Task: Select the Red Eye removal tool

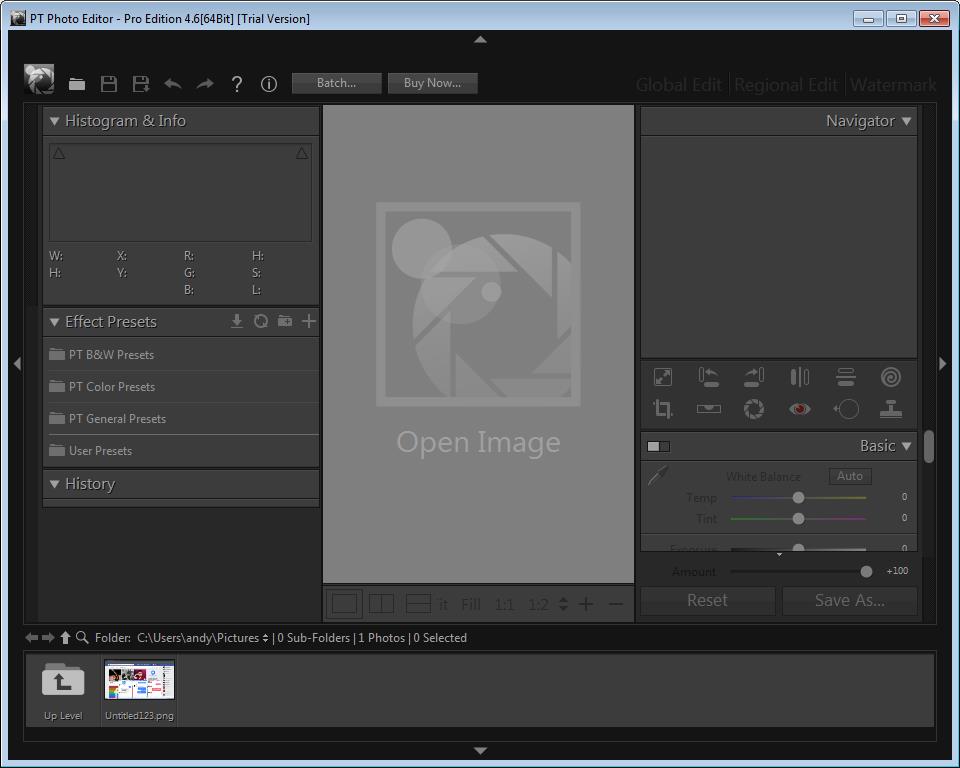Action: click(800, 409)
